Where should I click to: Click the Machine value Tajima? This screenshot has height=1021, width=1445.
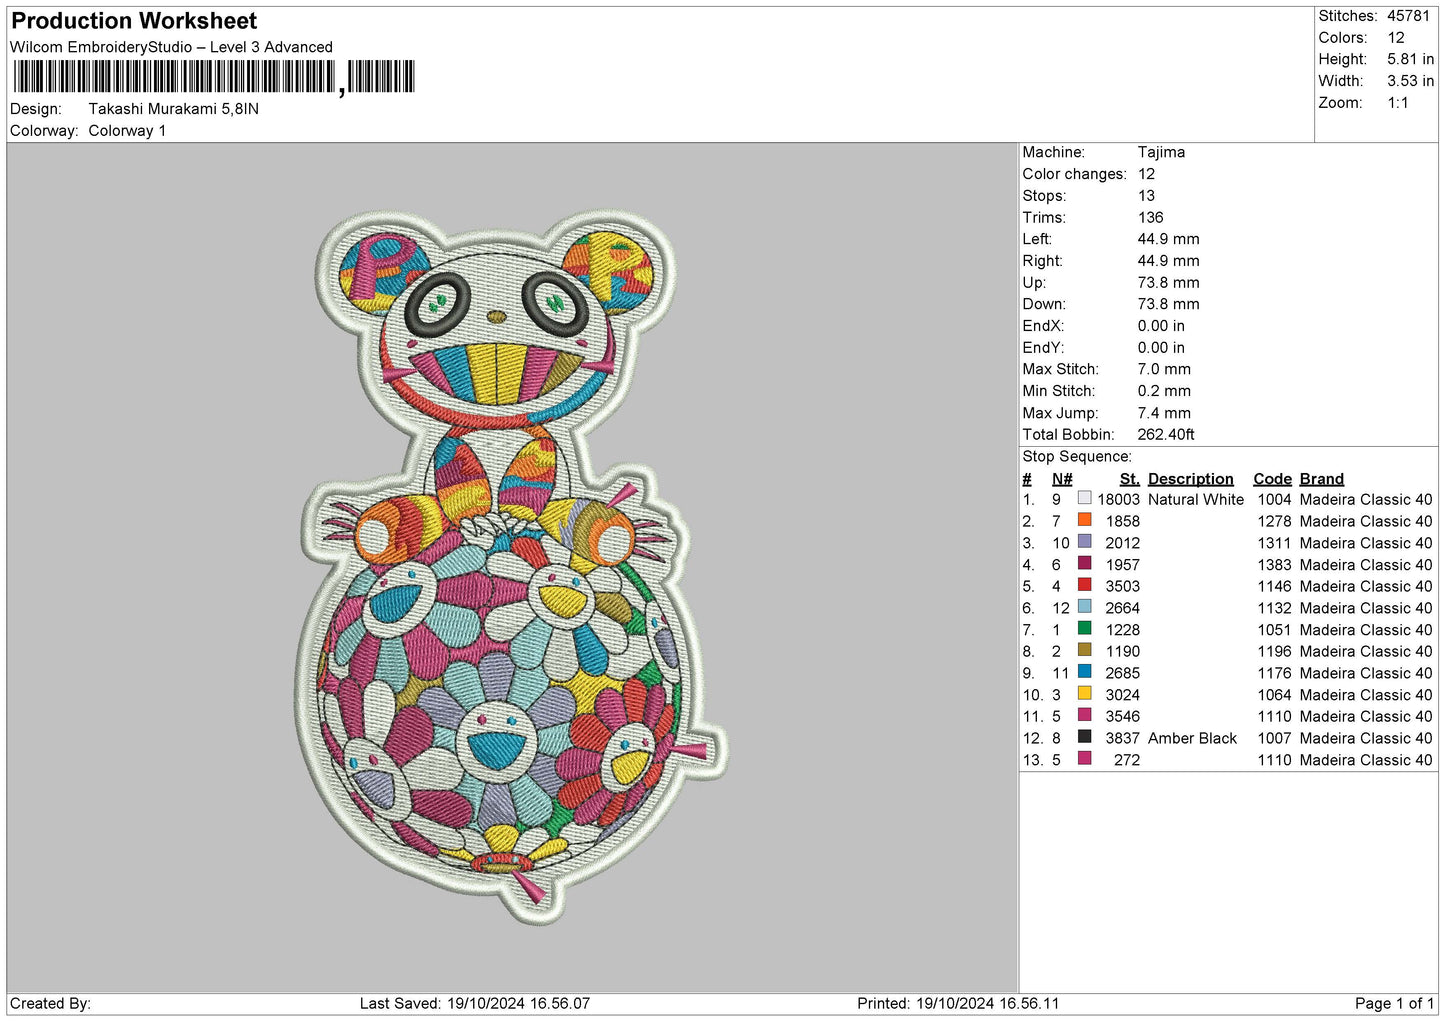click(x=1161, y=152)
